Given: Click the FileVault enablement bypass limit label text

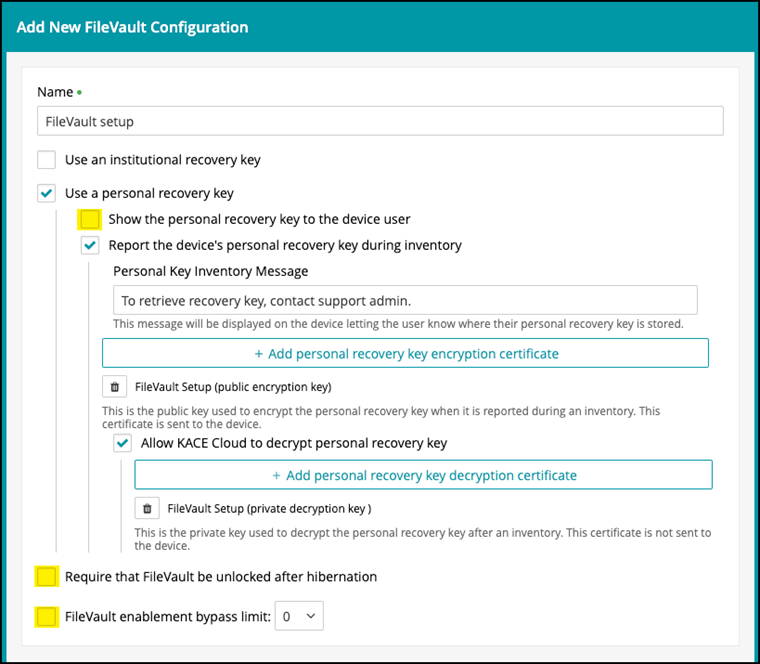Looking at the screenshot, I should [168, 617].
